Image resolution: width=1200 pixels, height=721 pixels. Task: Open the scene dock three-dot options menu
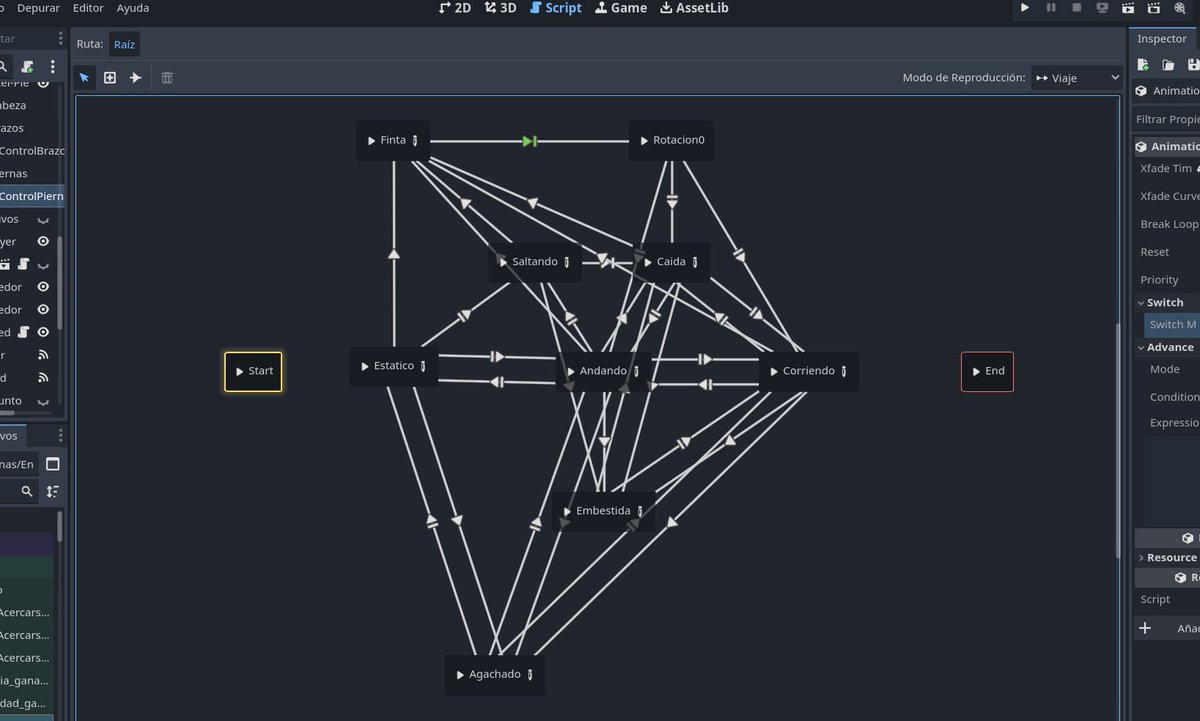[x=53, y=66]
